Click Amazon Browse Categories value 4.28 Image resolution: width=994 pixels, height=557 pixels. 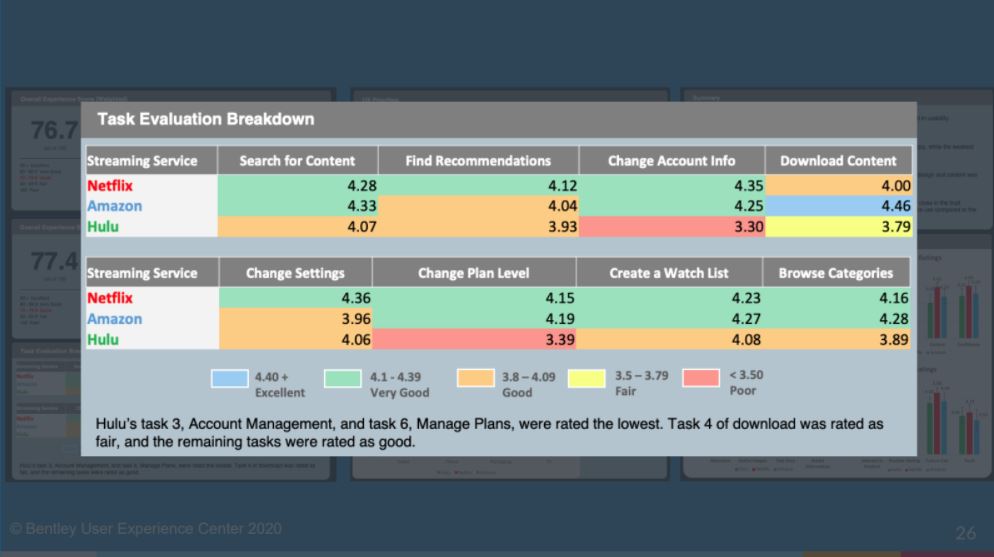click(x=894, y=319)
